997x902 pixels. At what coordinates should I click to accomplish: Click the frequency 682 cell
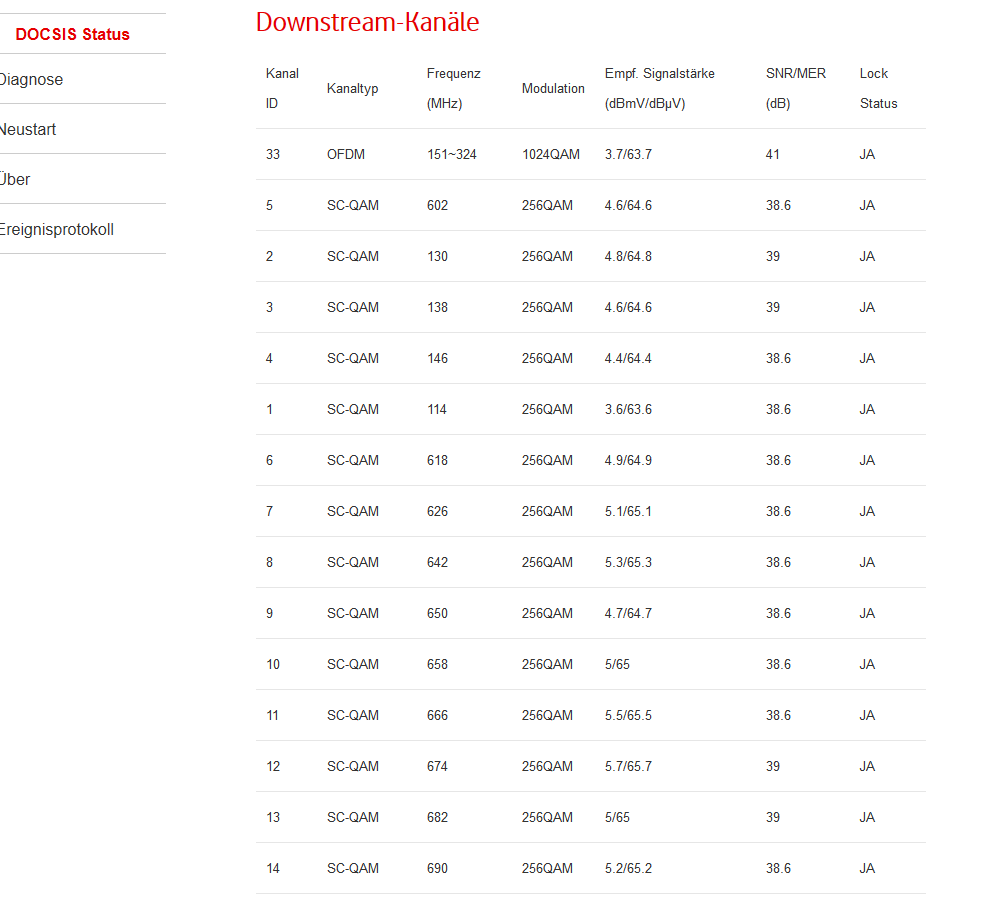437,817
